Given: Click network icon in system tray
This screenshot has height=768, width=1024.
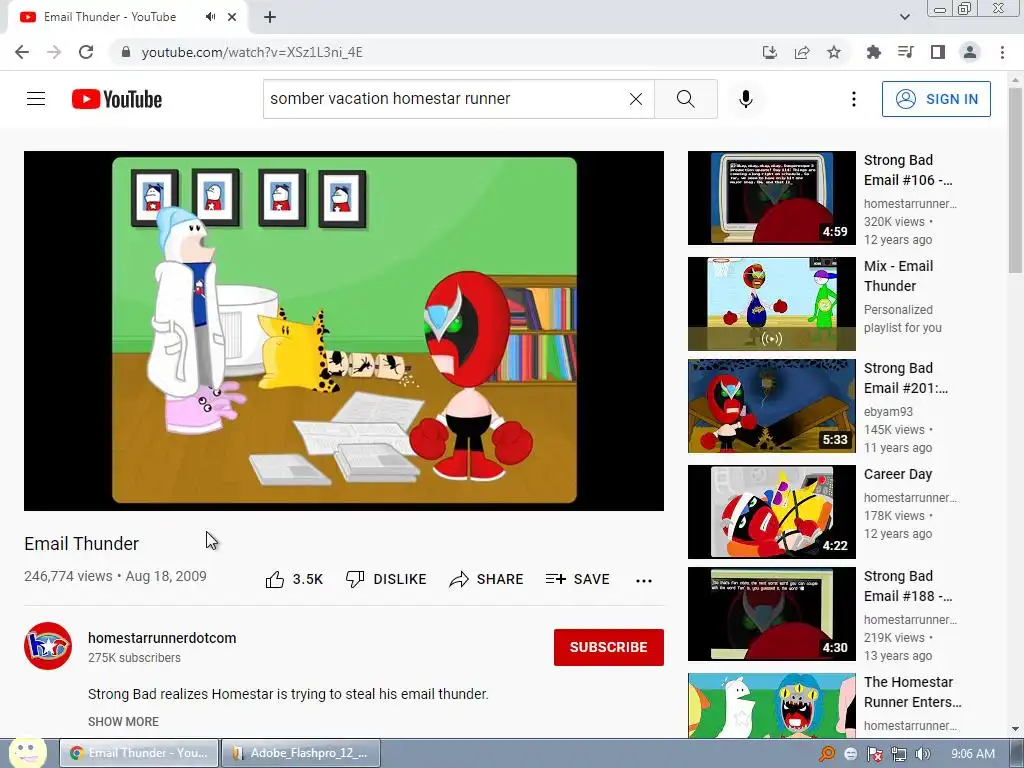Looking at the screenshot, I should [899, 754].
